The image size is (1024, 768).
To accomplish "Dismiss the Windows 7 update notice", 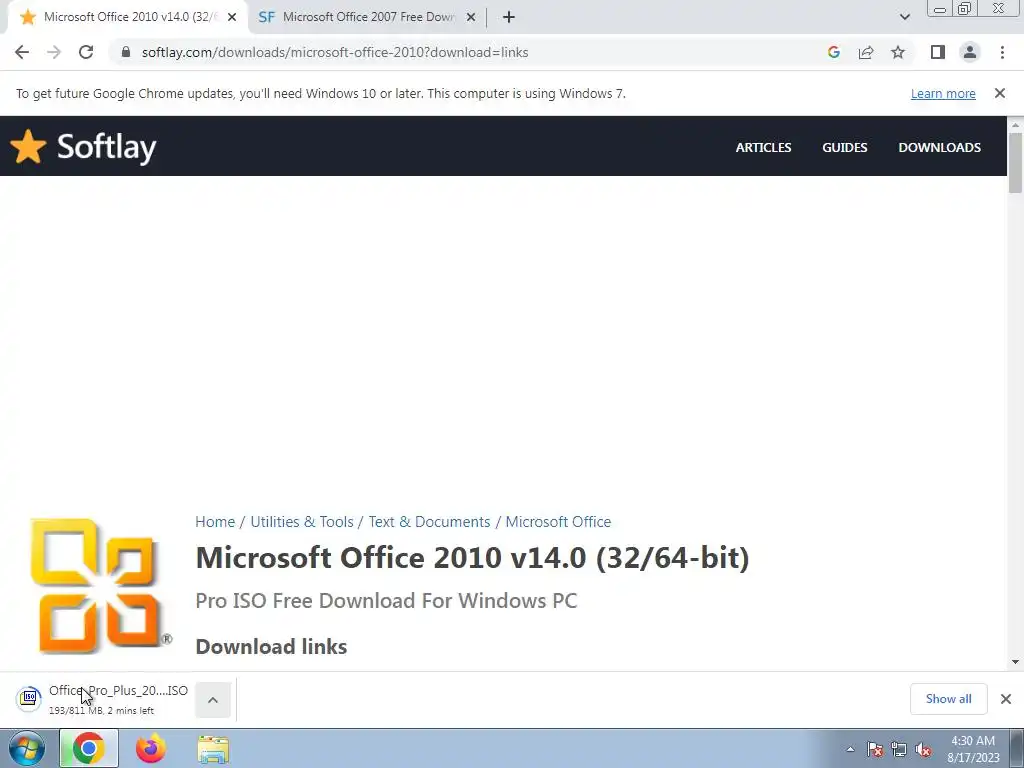I will click(1000, 93).
